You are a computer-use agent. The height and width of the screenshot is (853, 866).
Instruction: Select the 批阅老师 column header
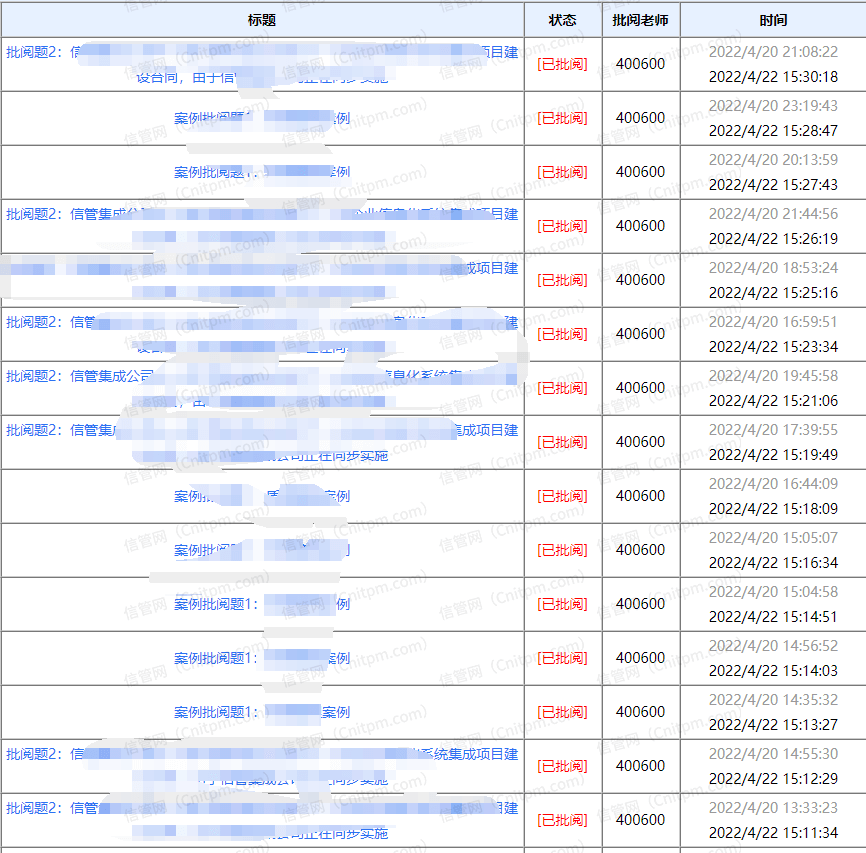(640, 20)
